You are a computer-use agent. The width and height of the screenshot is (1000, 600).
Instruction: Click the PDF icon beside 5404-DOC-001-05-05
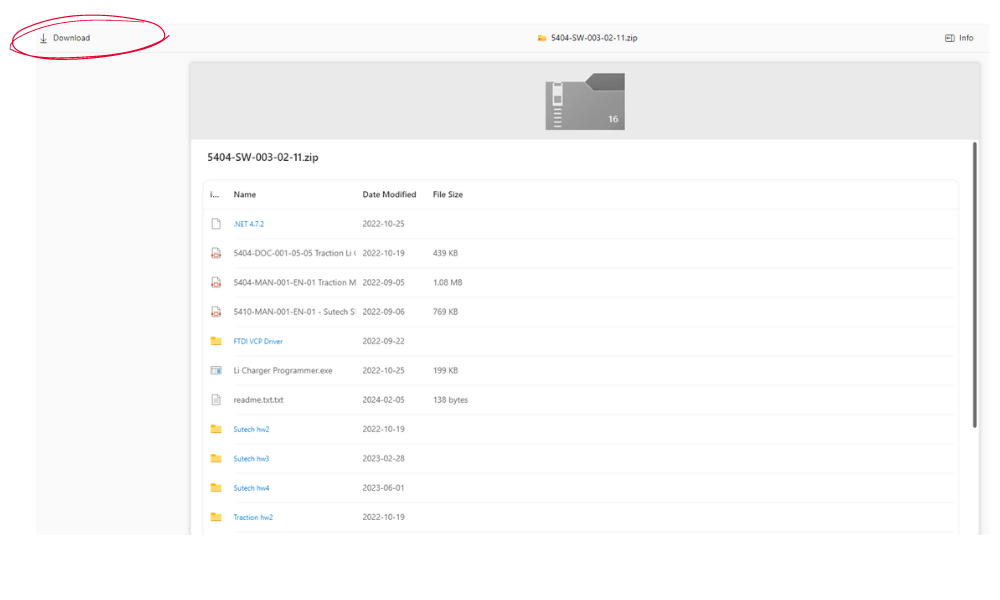216,253
